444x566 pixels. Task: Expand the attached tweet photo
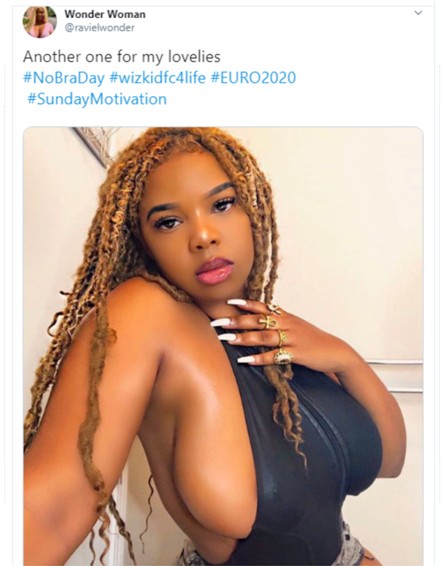223,346
